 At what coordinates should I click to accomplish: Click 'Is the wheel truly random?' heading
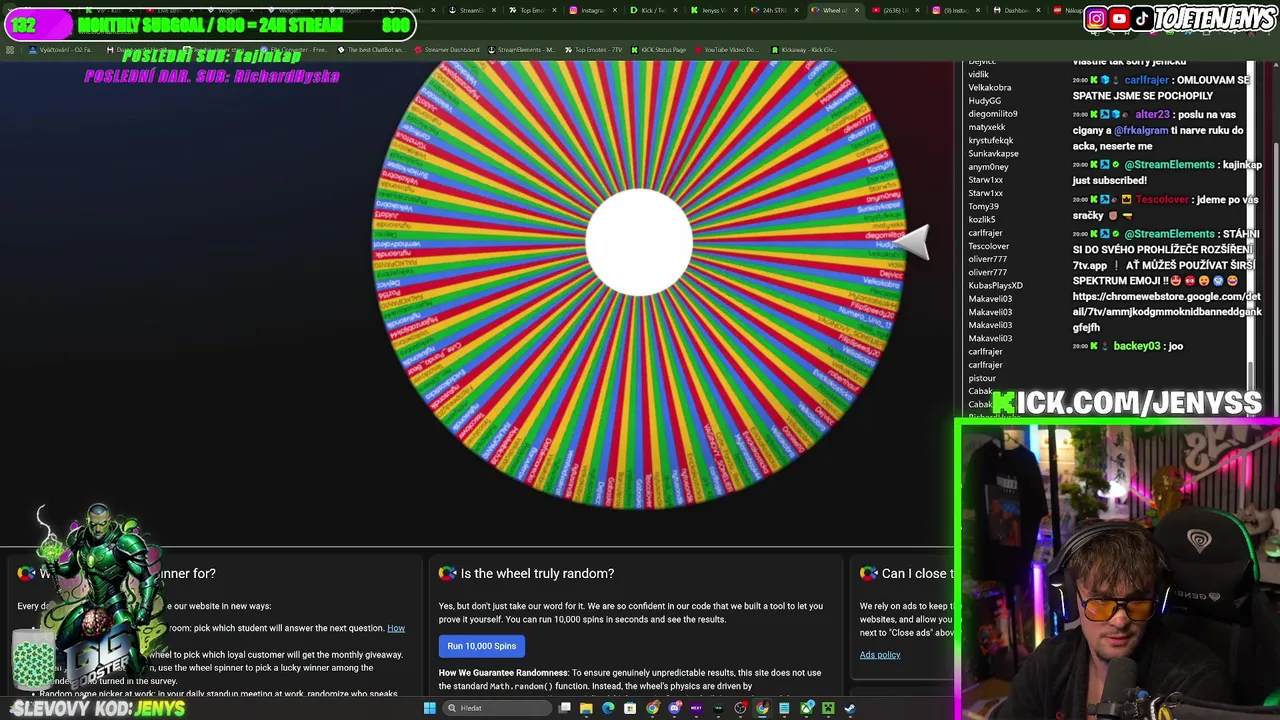(537, 574)
